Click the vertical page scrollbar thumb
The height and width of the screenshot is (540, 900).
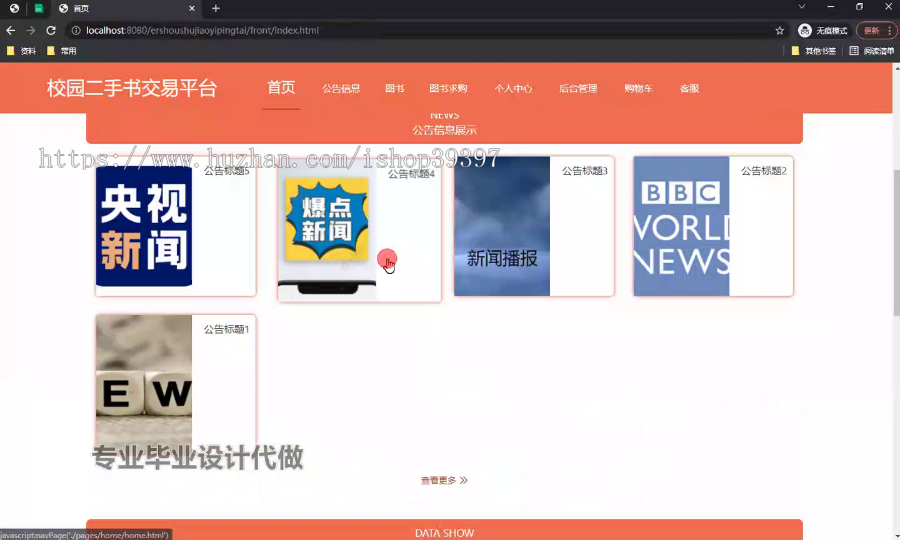896,242
